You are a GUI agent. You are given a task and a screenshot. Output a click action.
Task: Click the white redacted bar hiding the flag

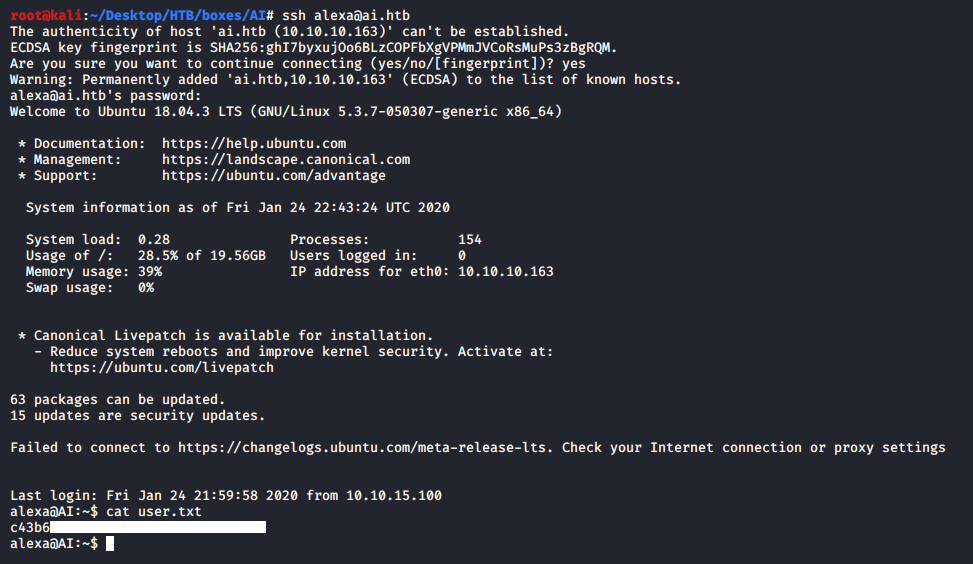point(158,528)
